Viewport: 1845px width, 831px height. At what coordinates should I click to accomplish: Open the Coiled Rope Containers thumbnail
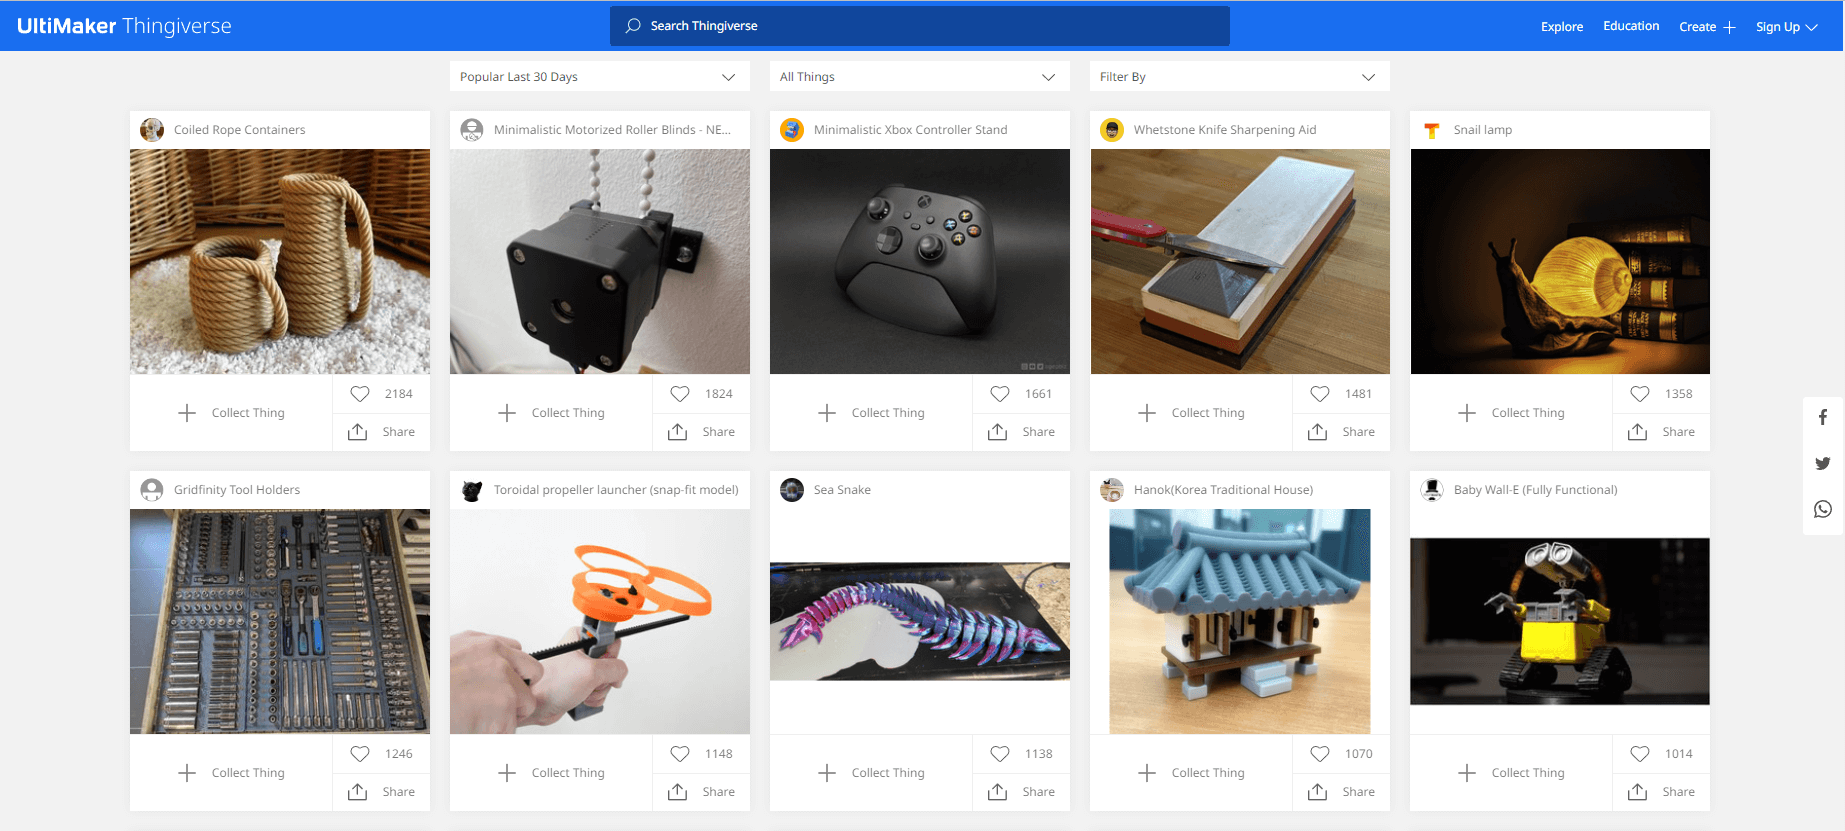[280, 262]
